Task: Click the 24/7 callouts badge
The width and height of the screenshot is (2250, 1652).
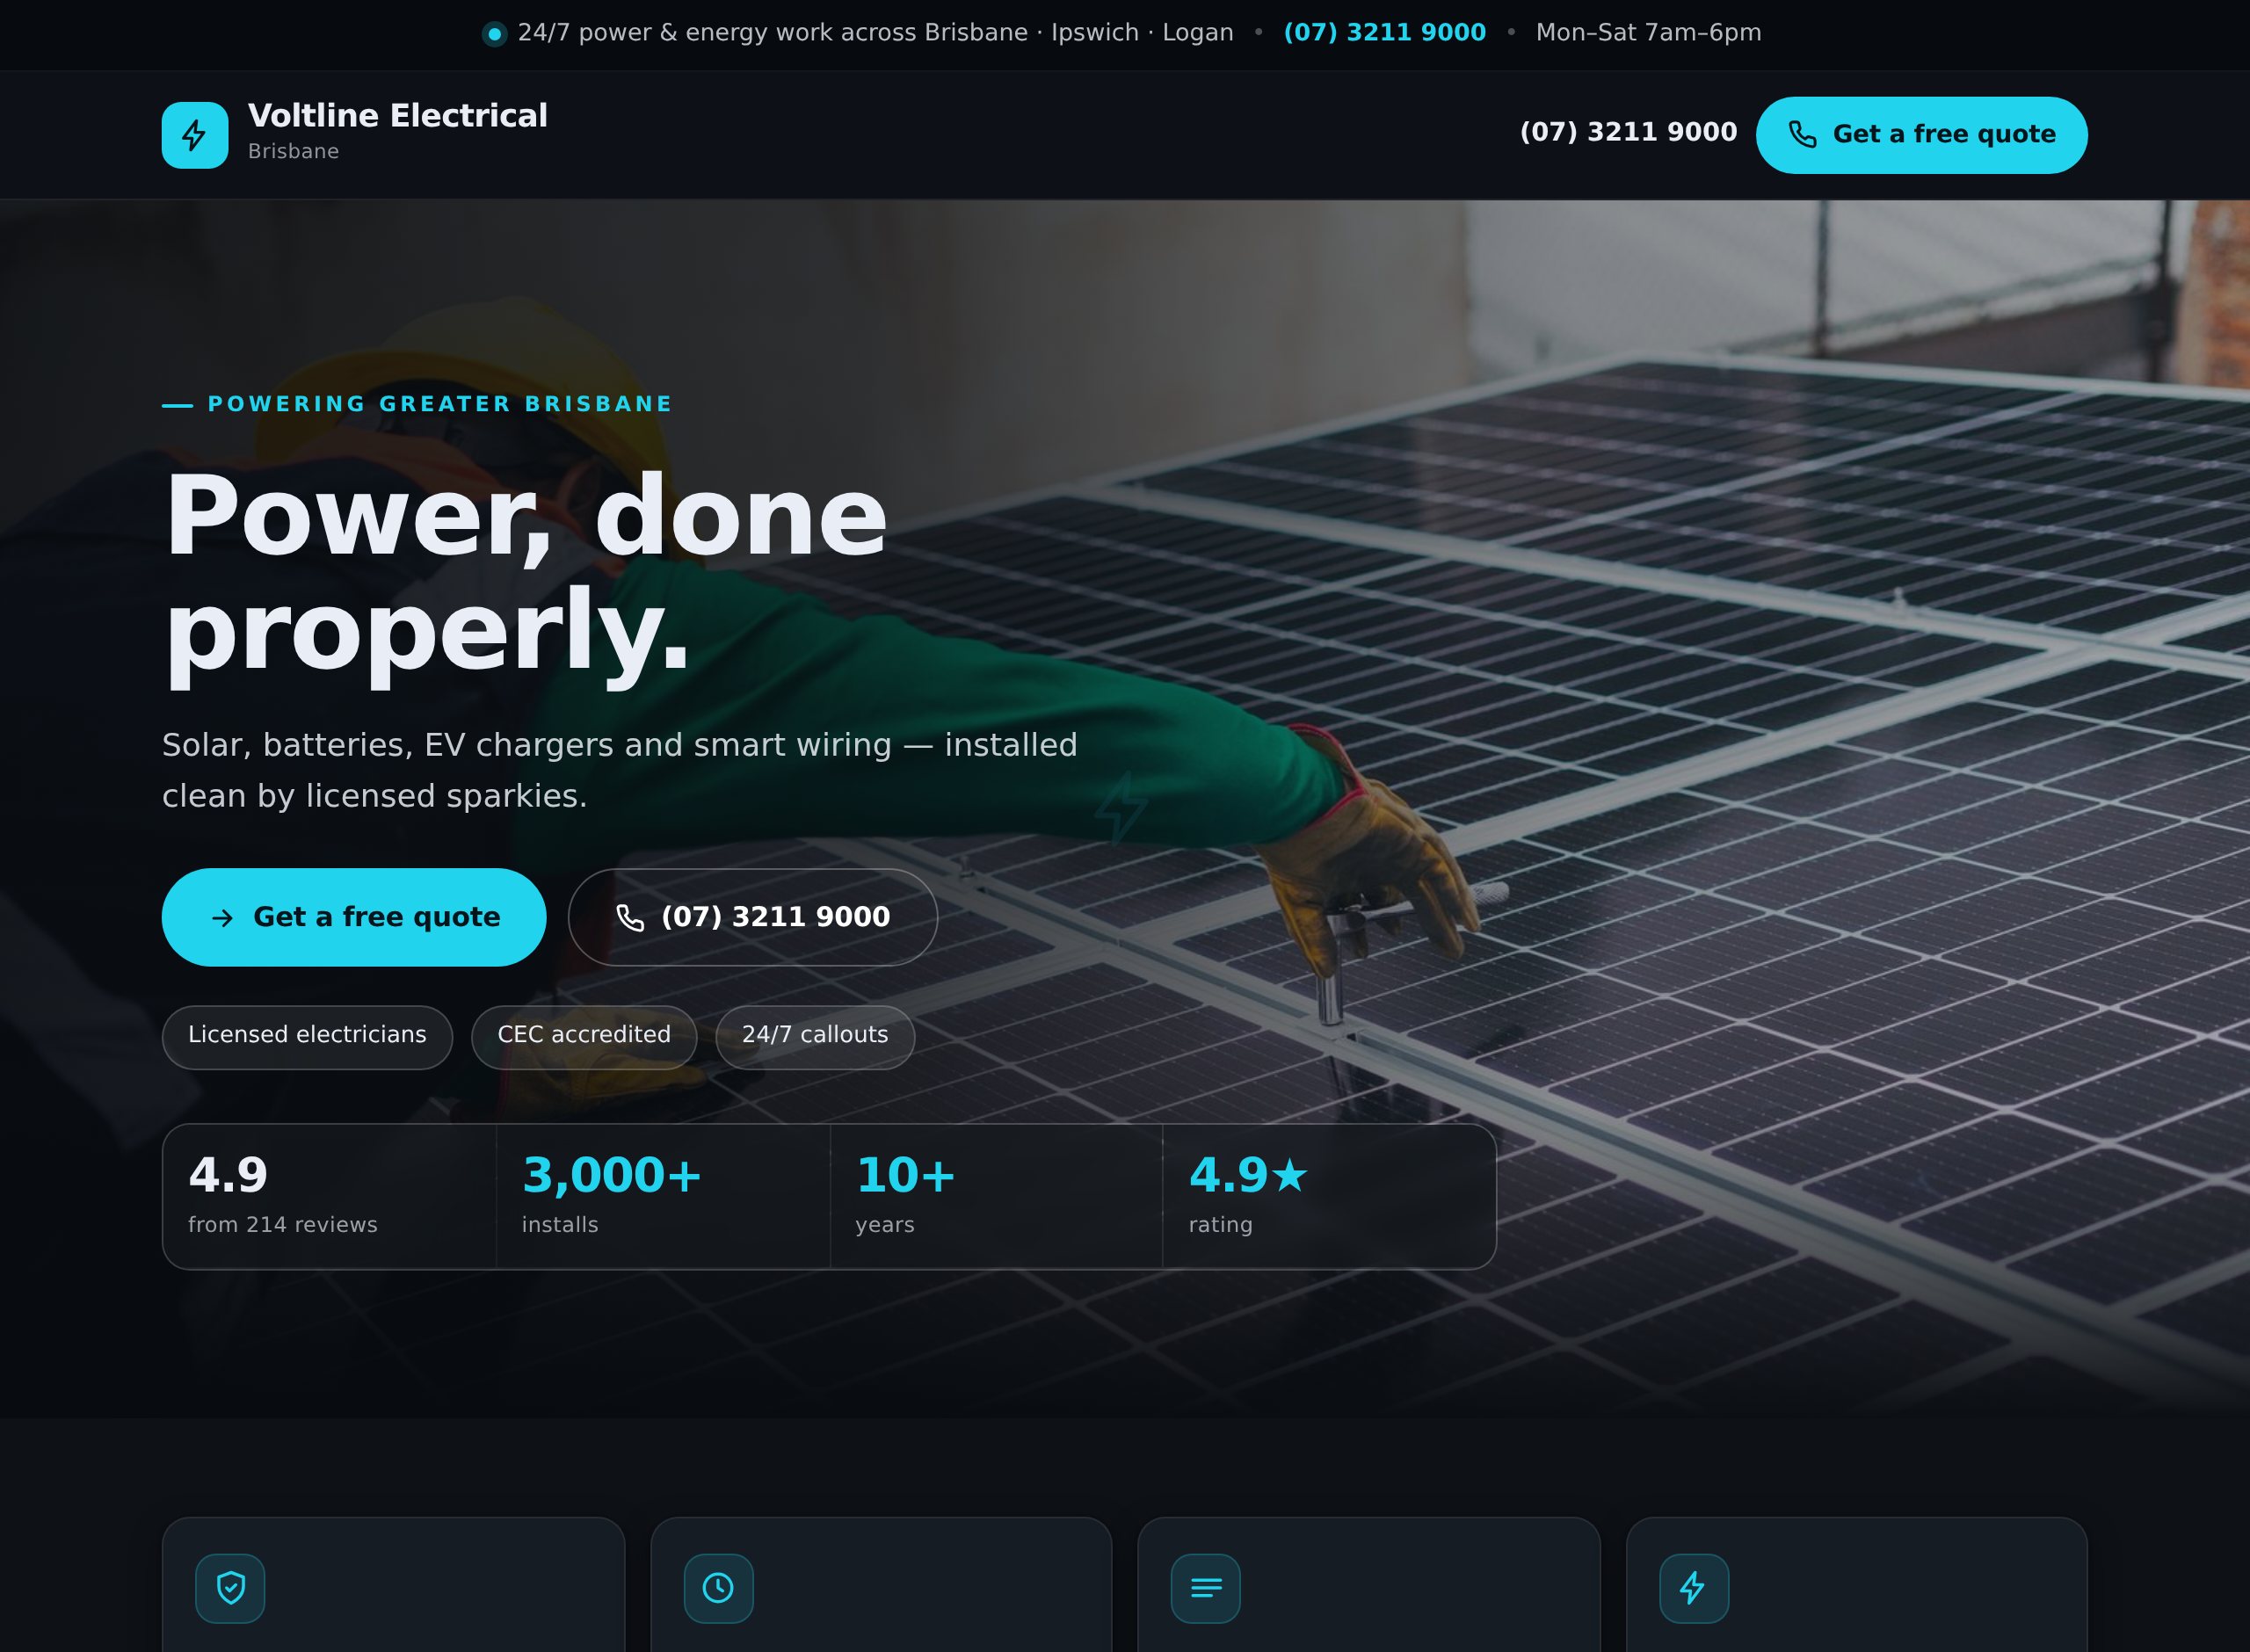Action: [x=815, y=1037]
